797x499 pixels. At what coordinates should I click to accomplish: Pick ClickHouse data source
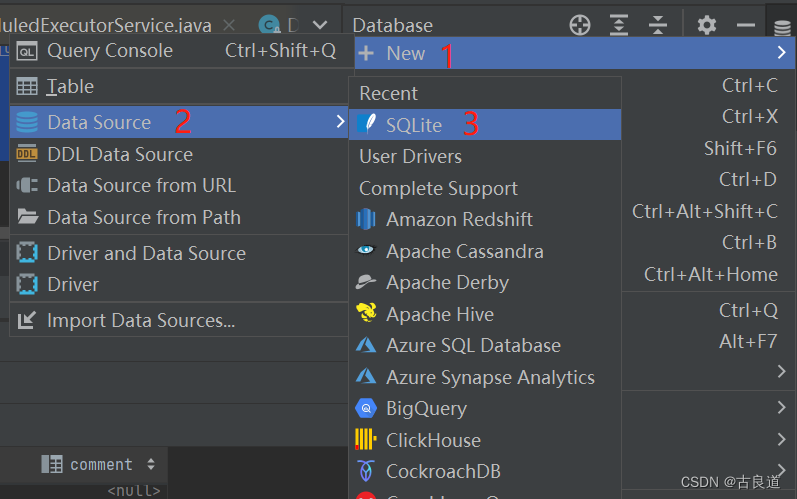pos(485,440)
